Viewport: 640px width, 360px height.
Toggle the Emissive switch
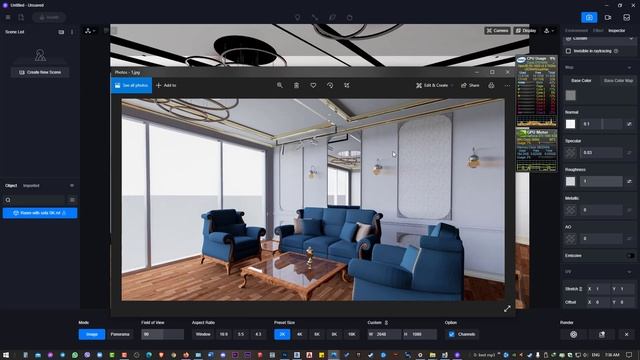point(630,256)
